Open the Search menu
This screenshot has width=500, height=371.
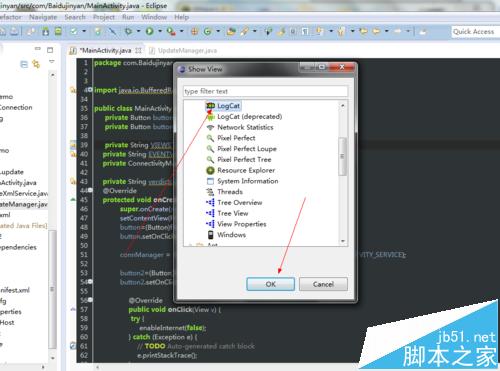click(75, 17)
